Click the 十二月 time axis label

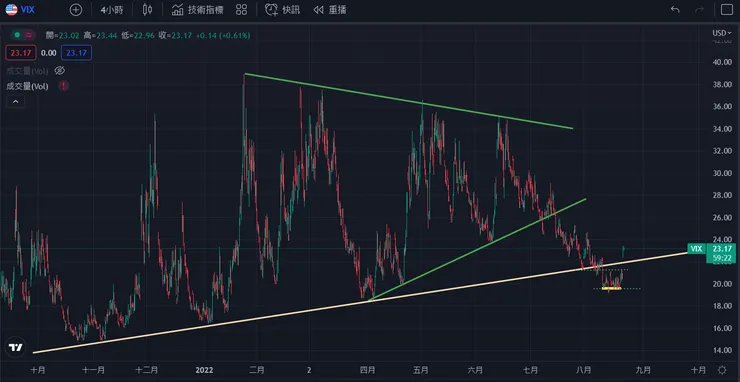click(147, 370)
